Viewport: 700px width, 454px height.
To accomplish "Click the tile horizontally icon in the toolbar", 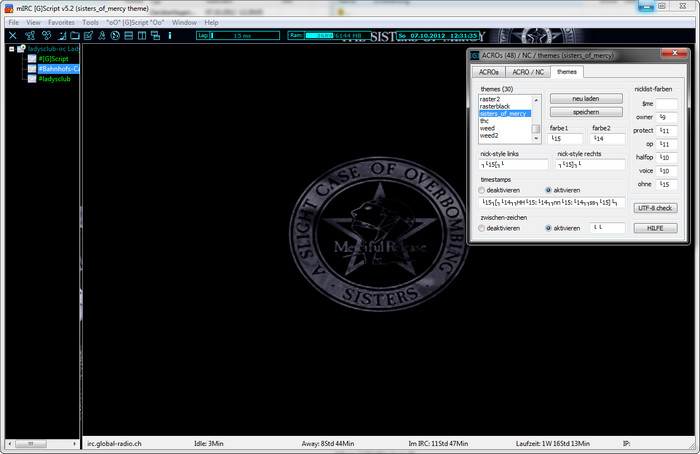I will pyautogui.click(x=129, y=35).
